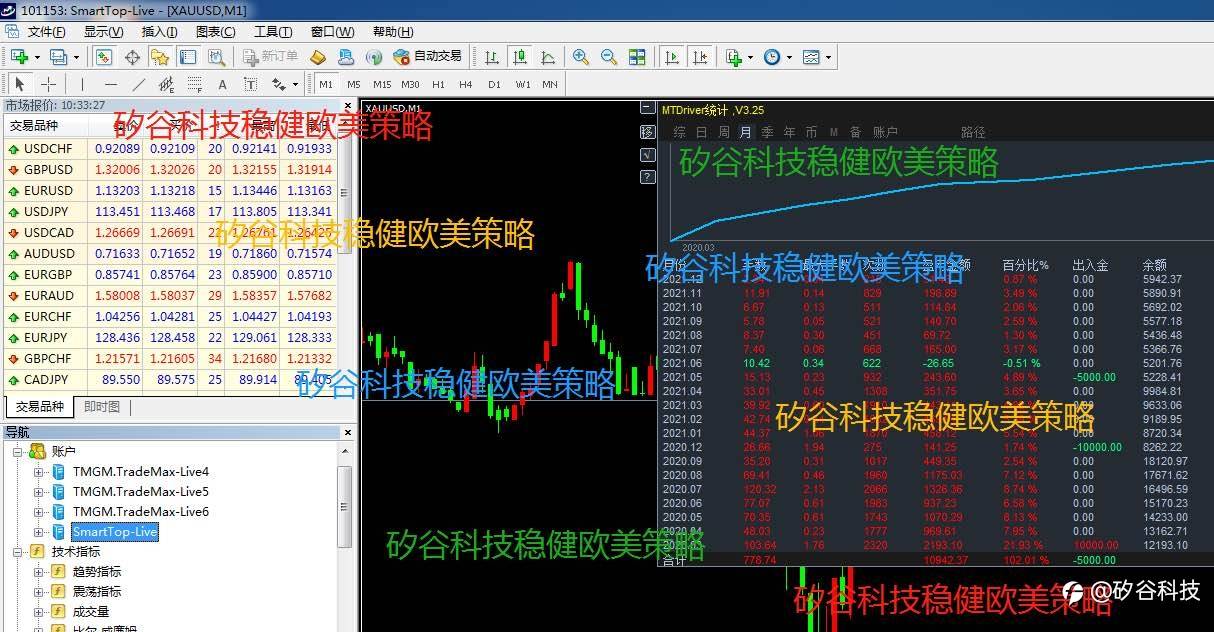This screenshot has height=632, width=1214.
Task: Open the New Chart icon in toolbar
Action: [19, 57]
